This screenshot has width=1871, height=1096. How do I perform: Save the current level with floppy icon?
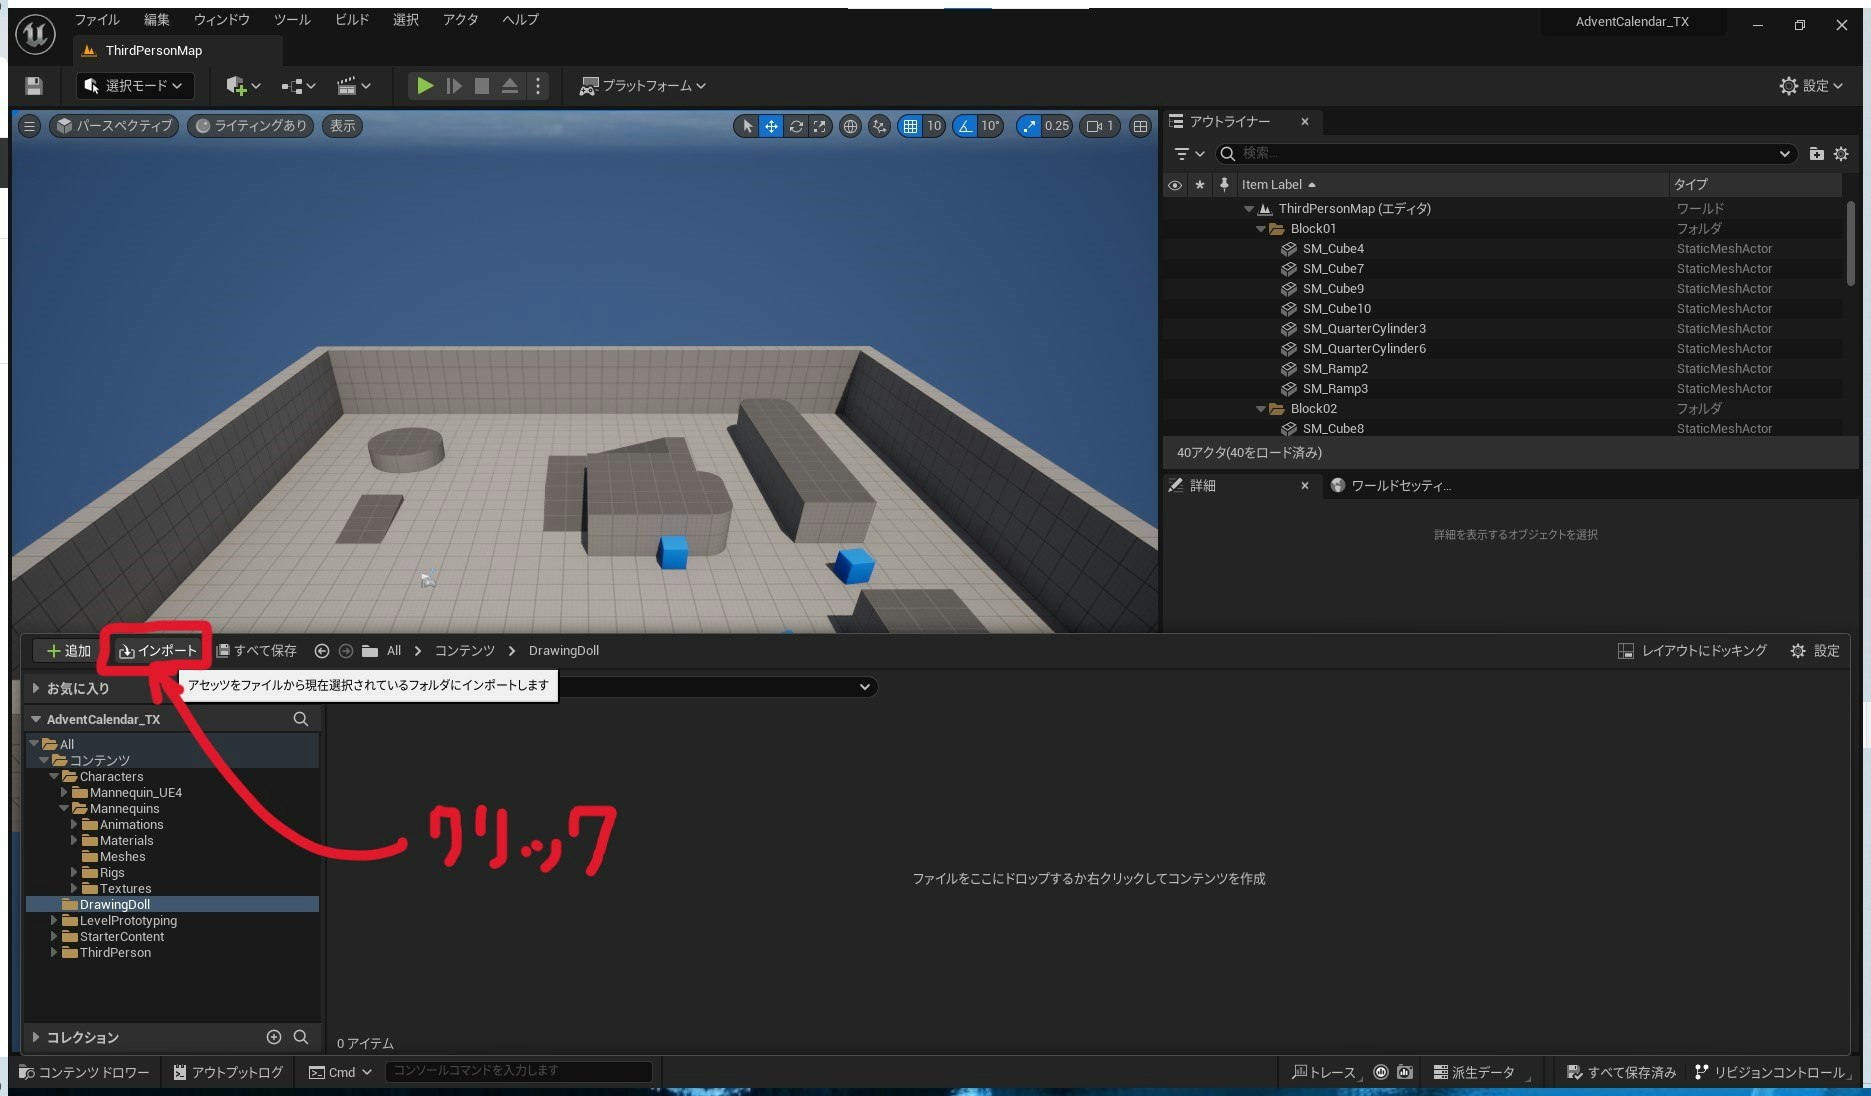34,86
